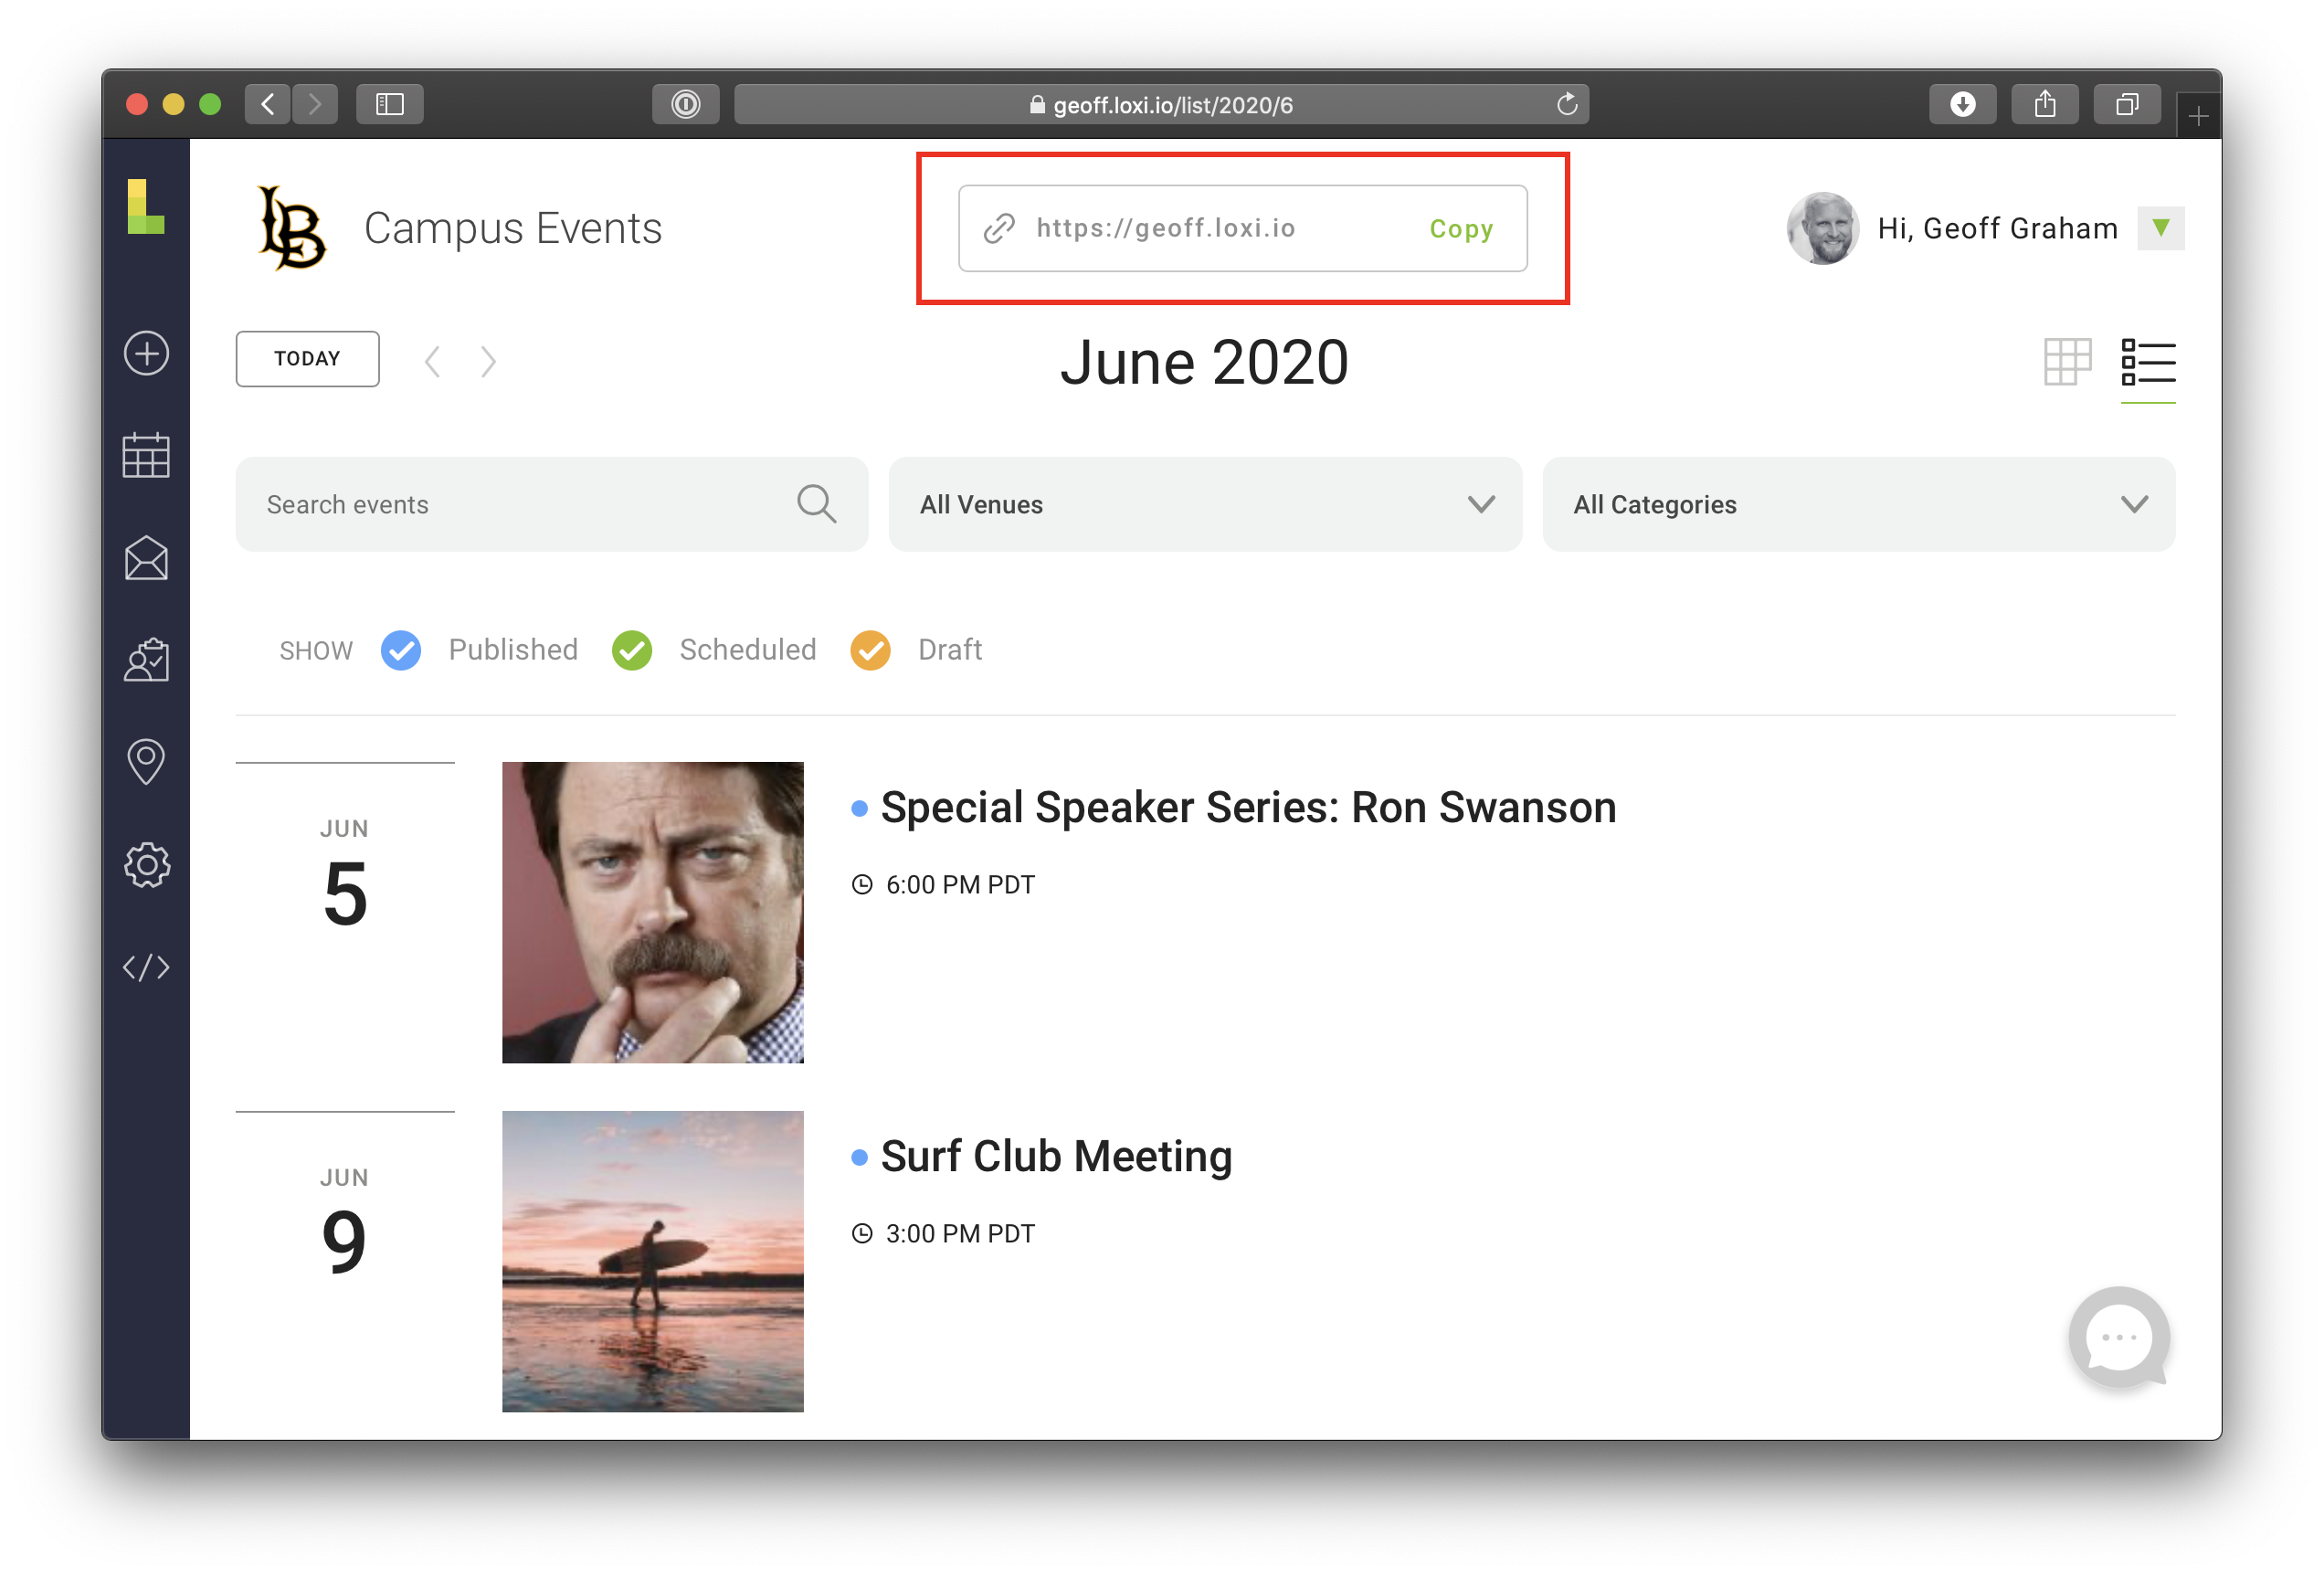Click browser forward button

pos(314,104)
